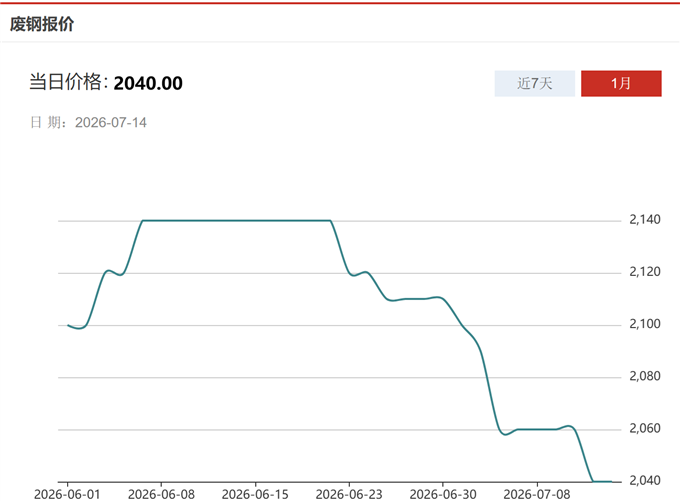Click the 当日价格 2040.00 value

[148, 83]
